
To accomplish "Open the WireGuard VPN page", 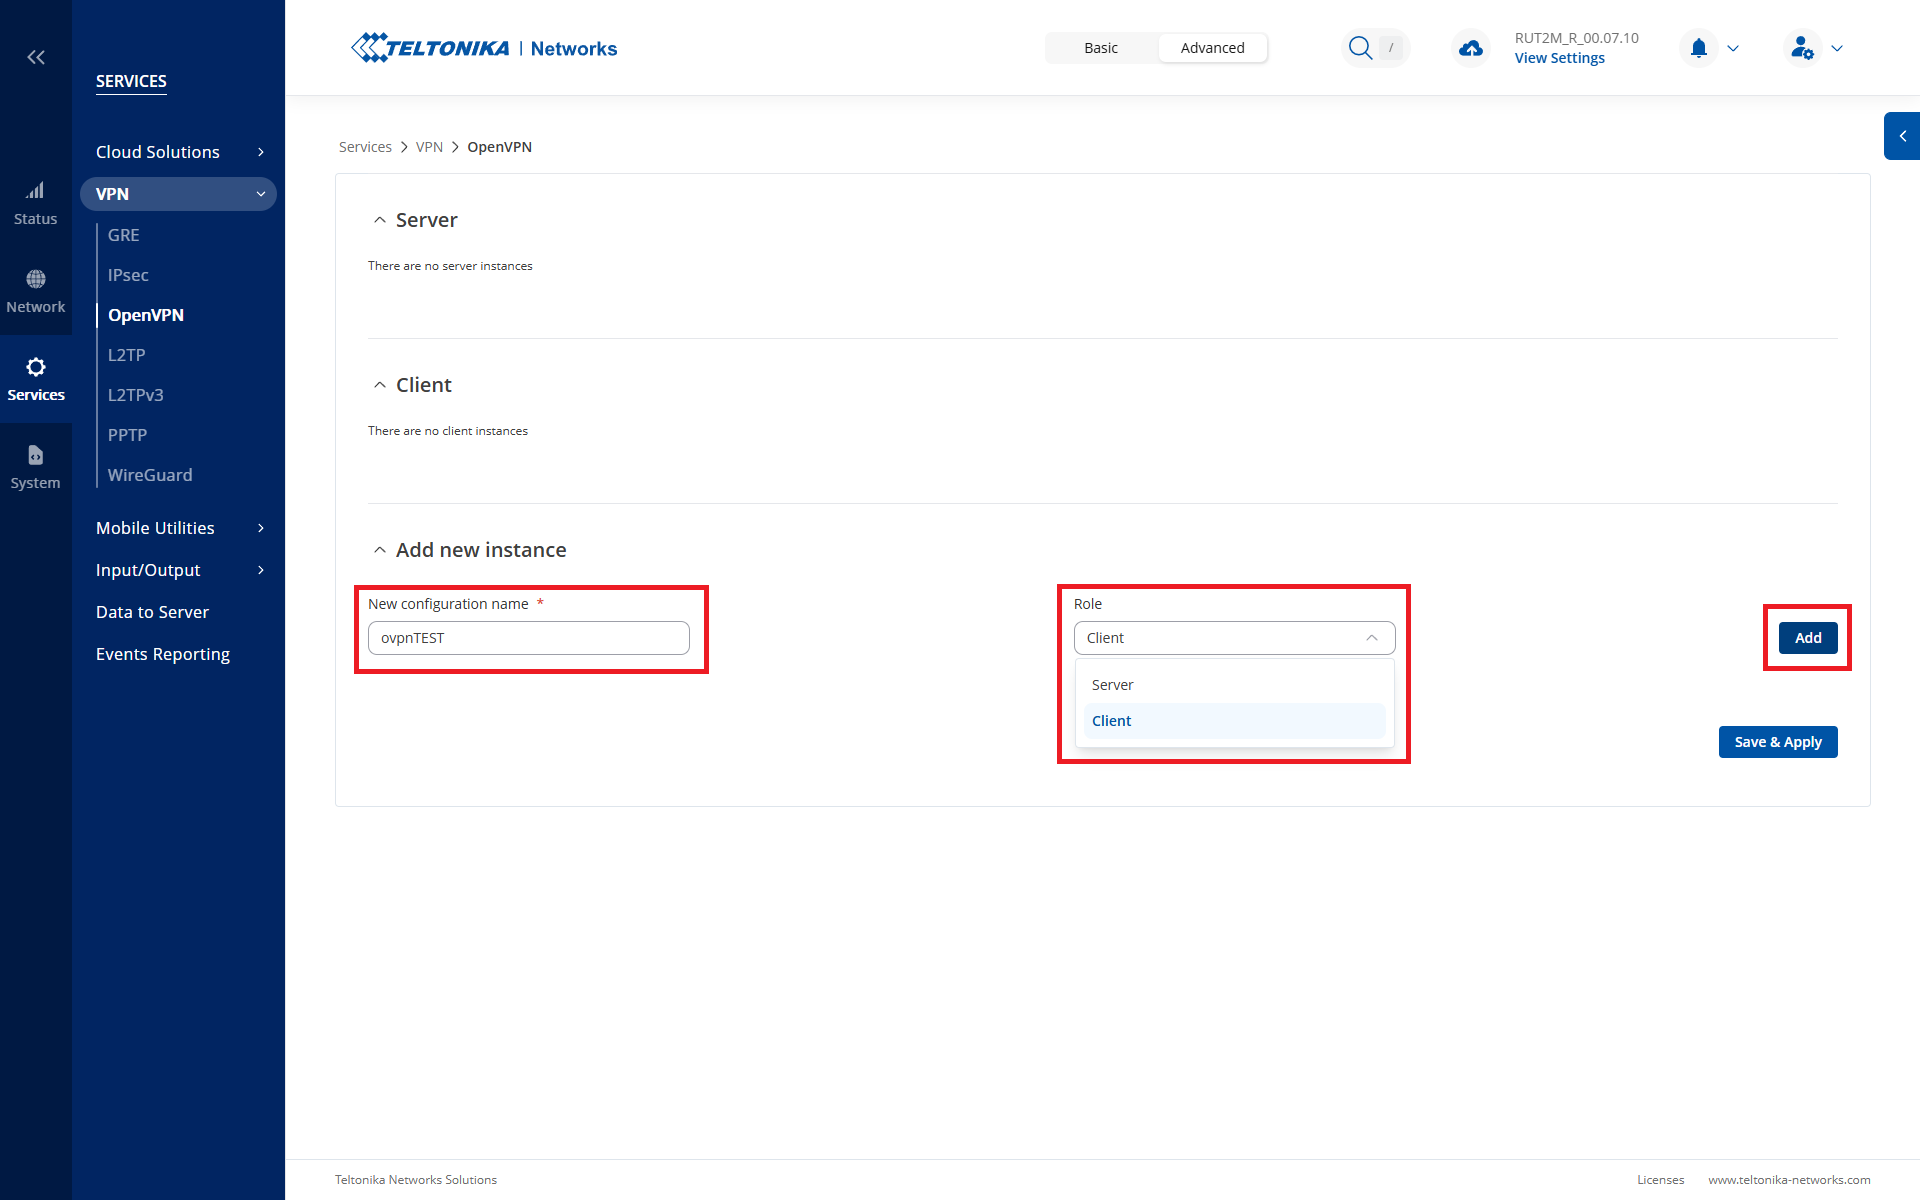I will [150, 475].
